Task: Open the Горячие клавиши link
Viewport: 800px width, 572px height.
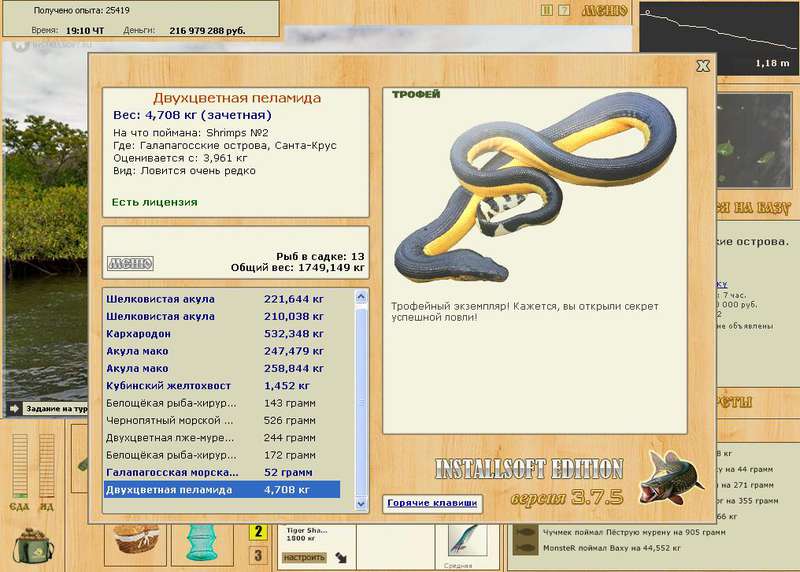Action: tap(432, 503)
